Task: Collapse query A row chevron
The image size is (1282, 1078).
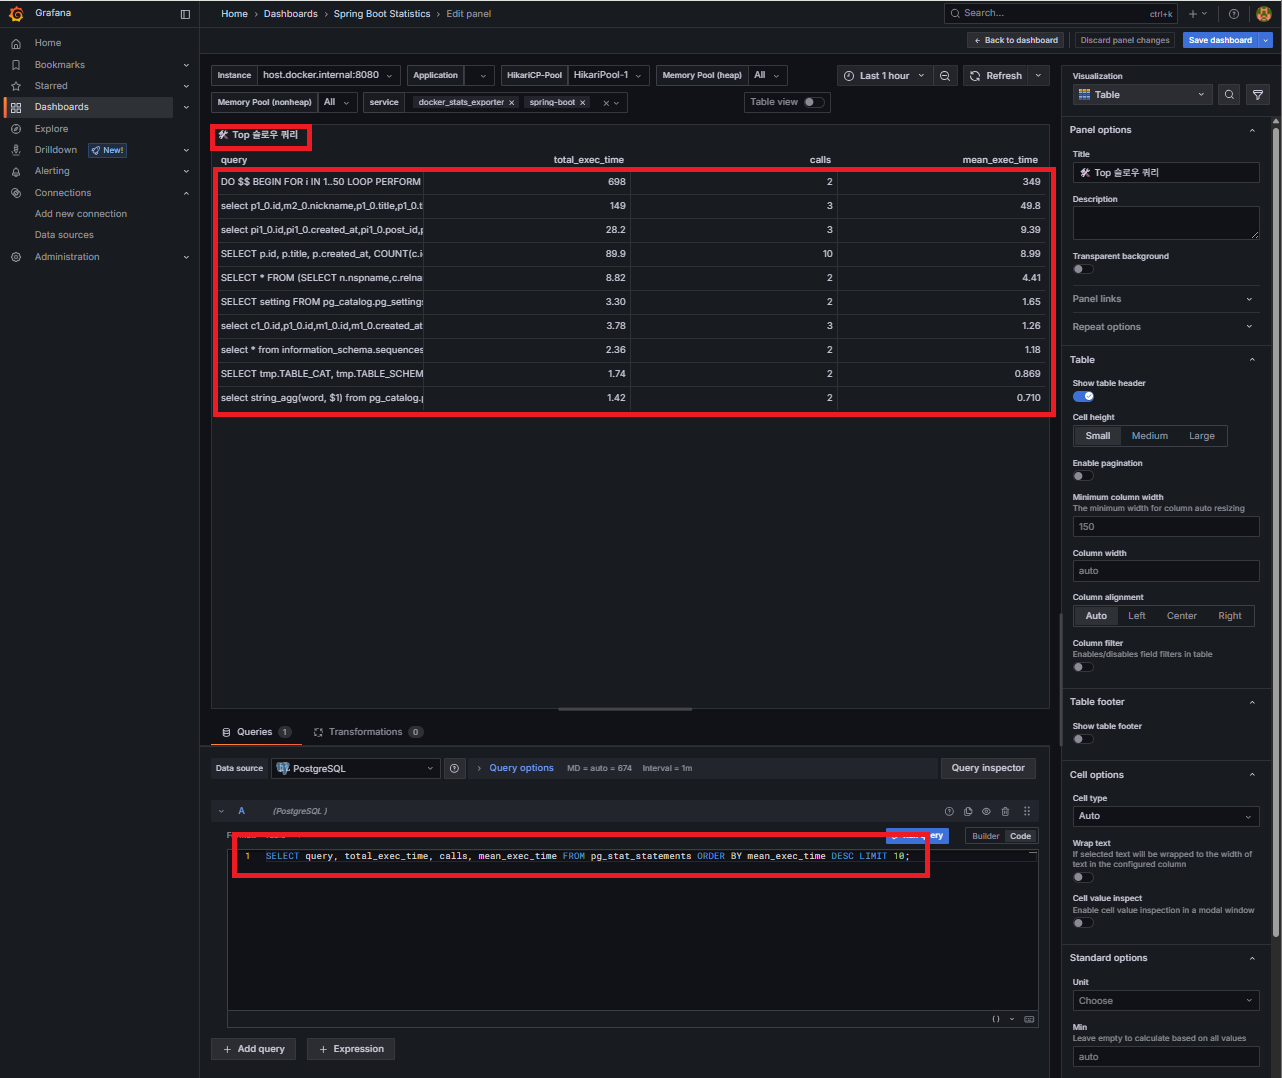Action: tap(221, 811)
